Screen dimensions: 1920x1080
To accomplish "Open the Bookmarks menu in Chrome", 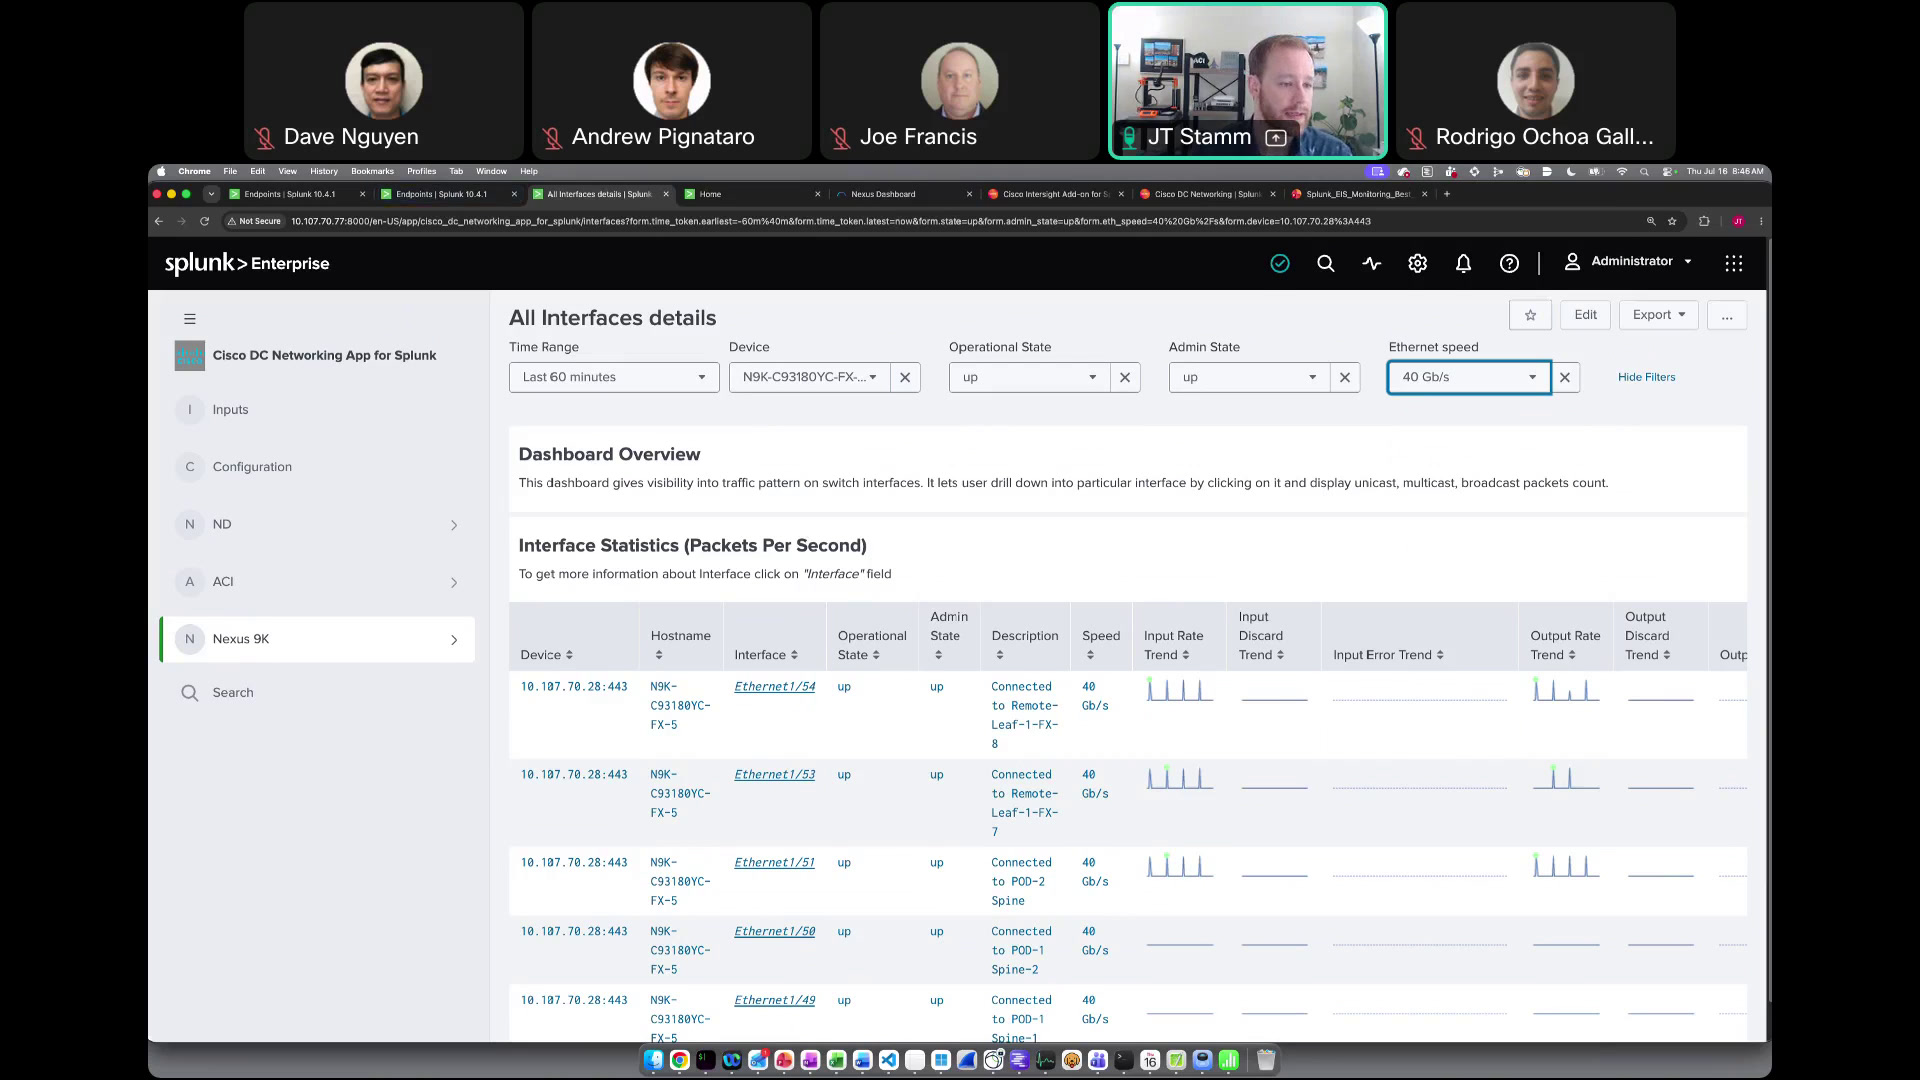I will (372, 171).
